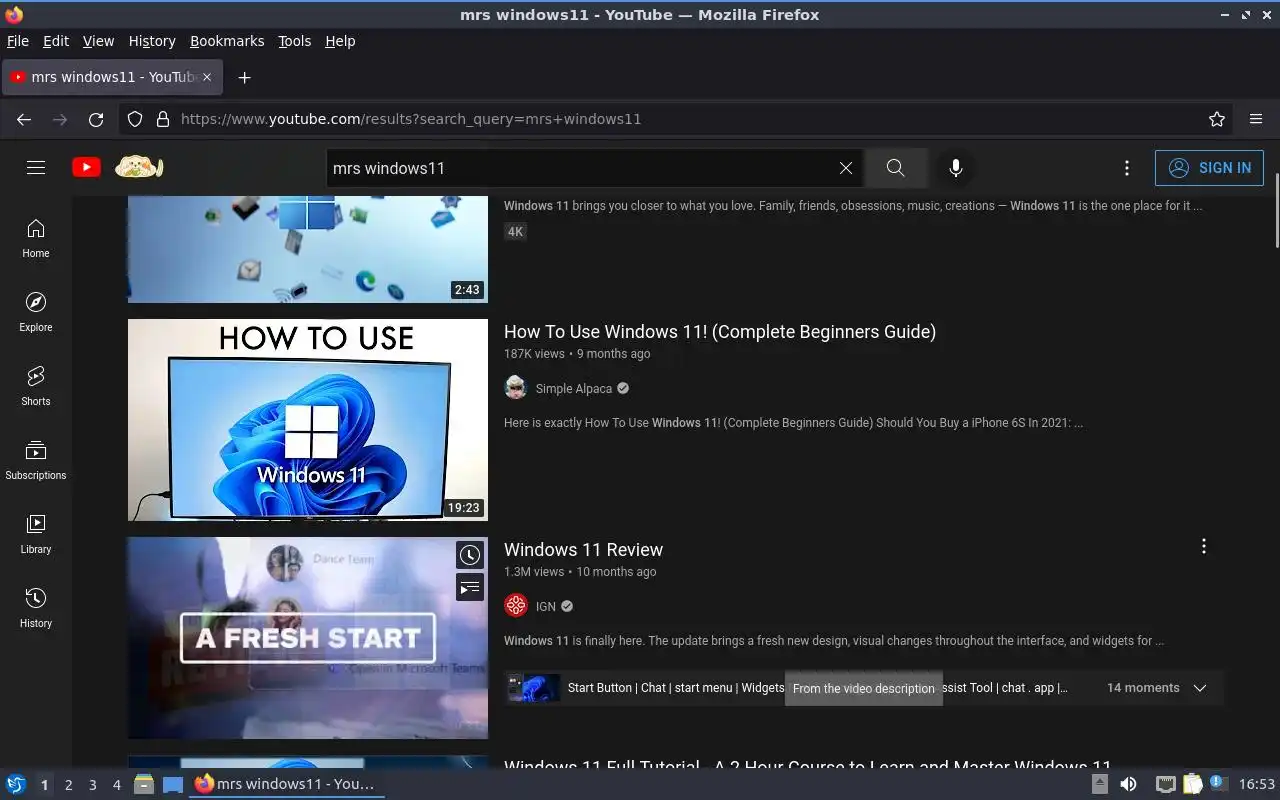
Task: Click the padlock site info icon
Action: click(x=163, y=119)
